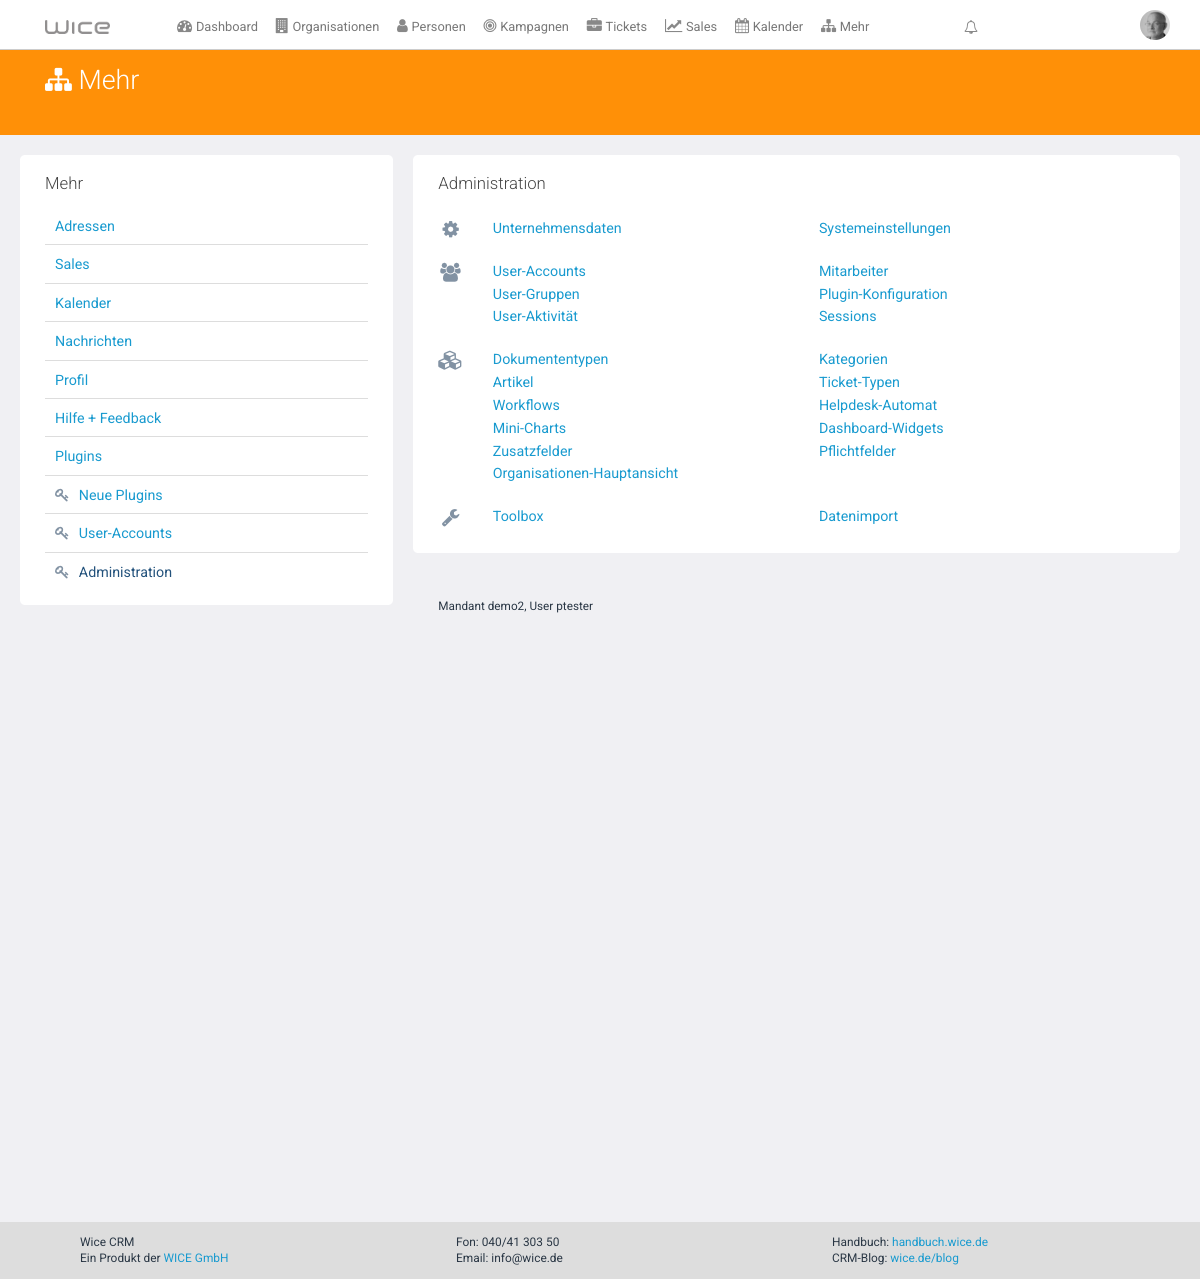Click the users group icon beside User-Accounts

tap(451, 272)
